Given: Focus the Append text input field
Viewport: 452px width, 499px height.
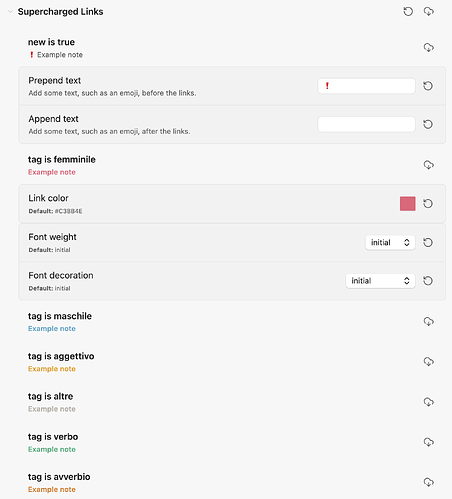Looking at the screenshot, I should click(366, 124).
